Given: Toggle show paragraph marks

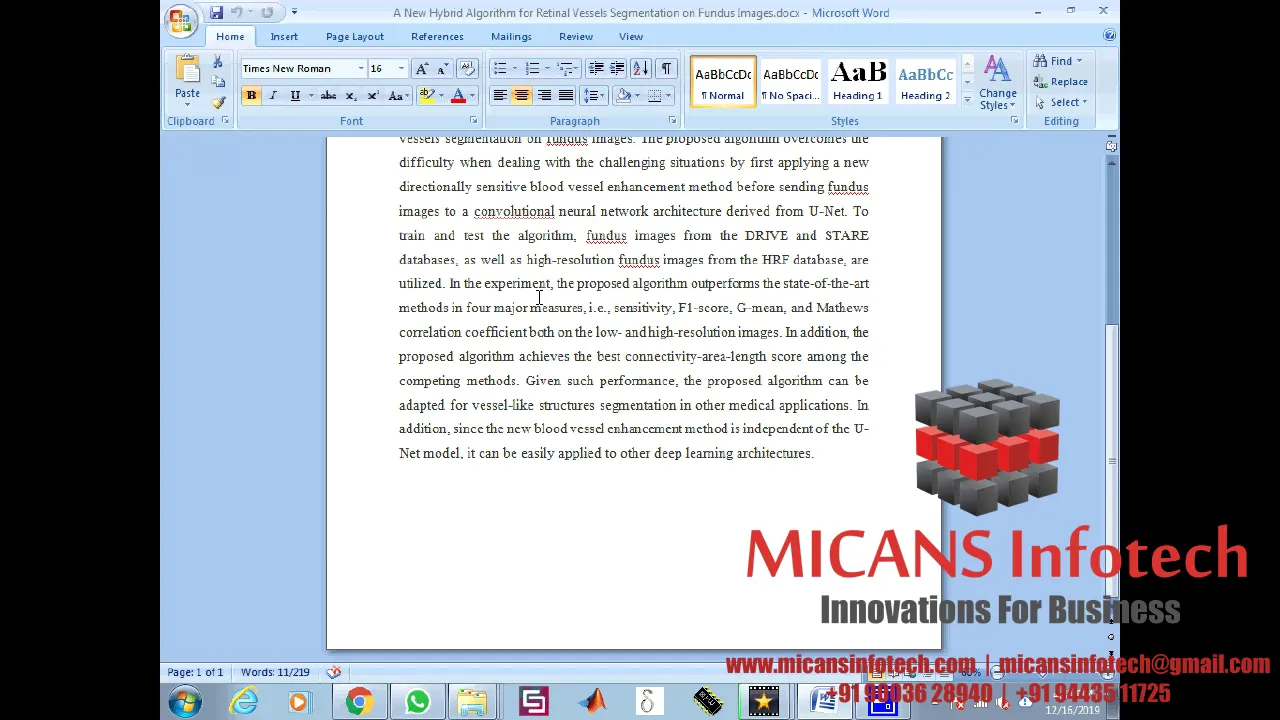Looking at the screenshot, I should 665,69.
